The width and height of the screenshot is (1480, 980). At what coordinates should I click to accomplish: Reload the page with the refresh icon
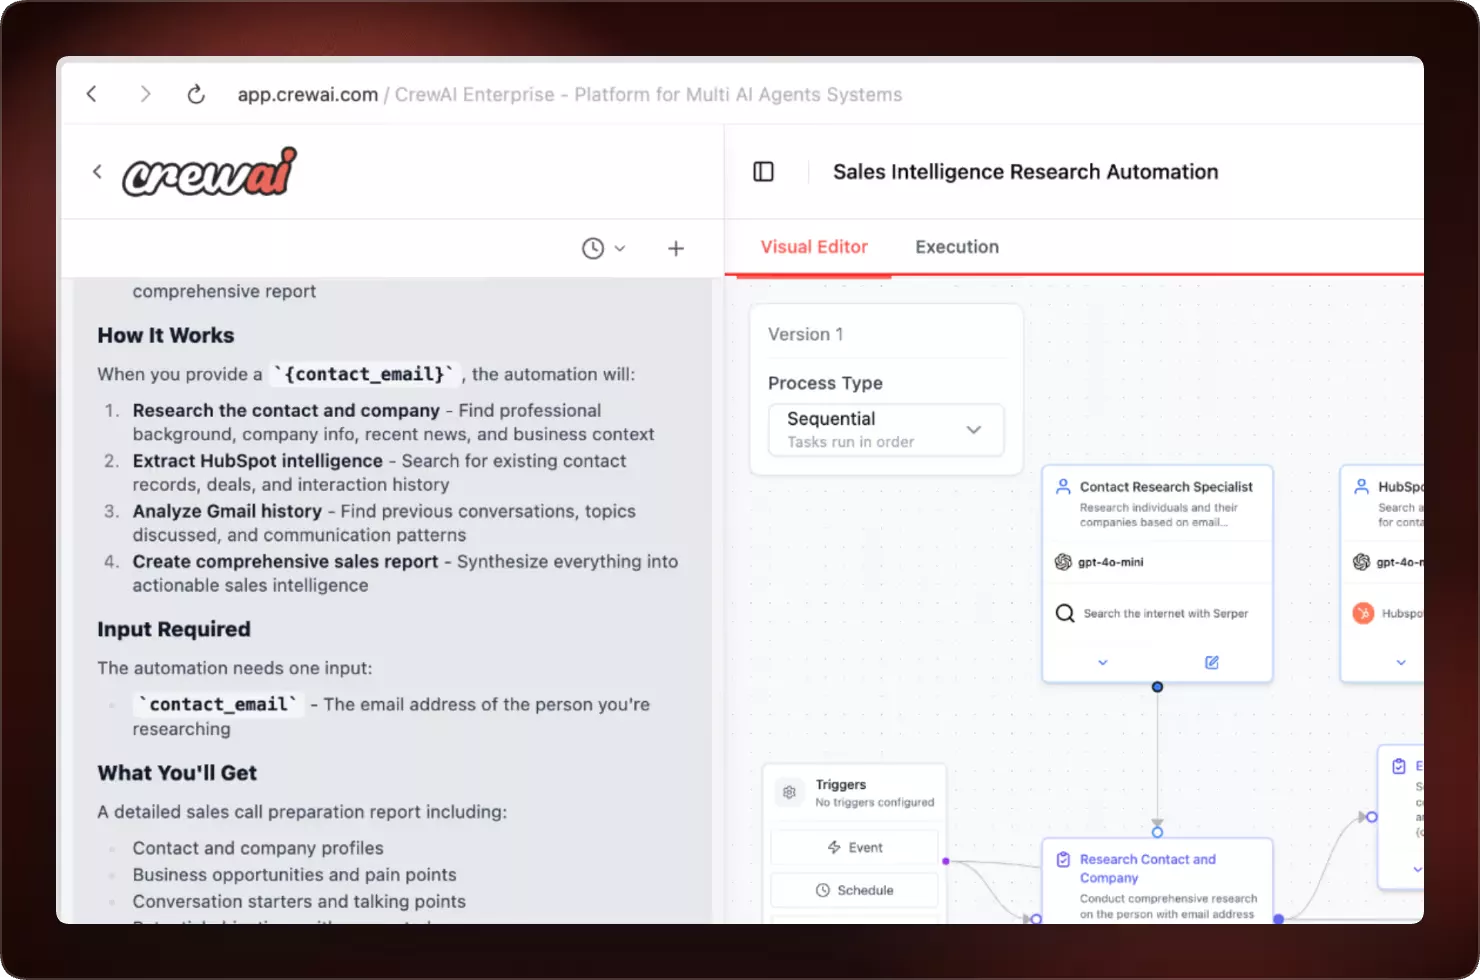pyautogui.click(x=196, y=94)
